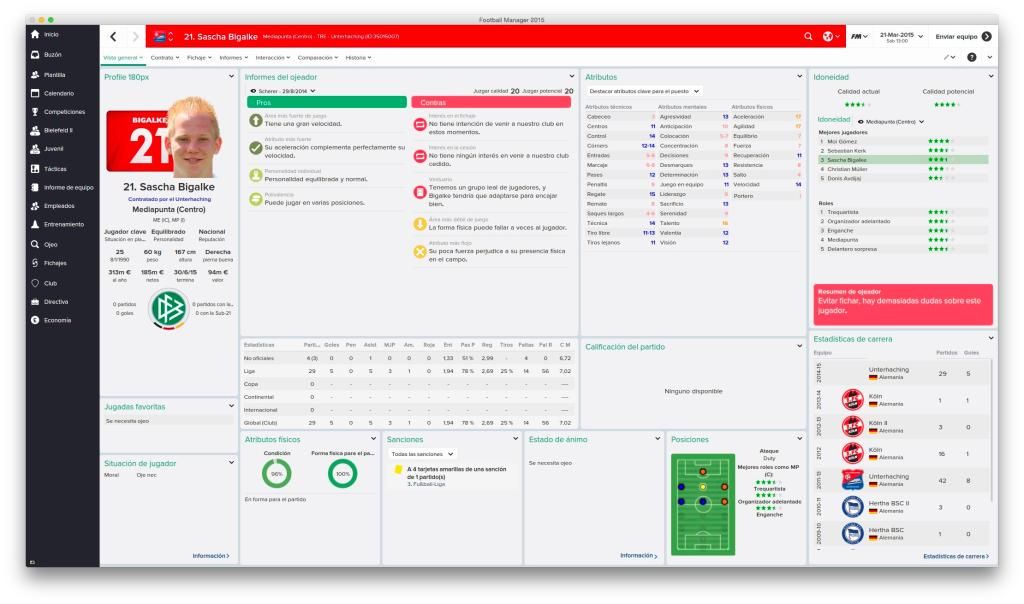Open the Estadísticas de carrera link
Image resolution: width=1024 pixels, height=604 pixels.
pos(956,556)
